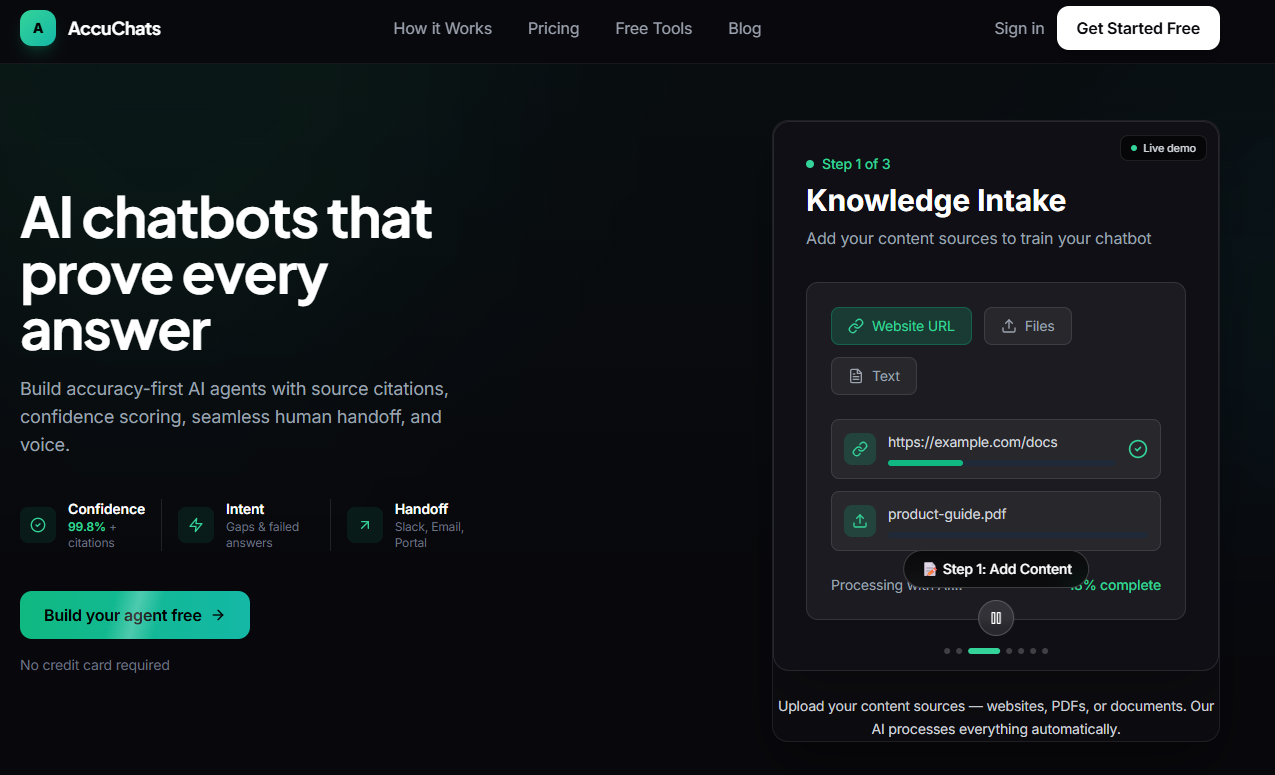Open the Free Tools menu item
The image size is (1275, 775).
tap(653, 28)
